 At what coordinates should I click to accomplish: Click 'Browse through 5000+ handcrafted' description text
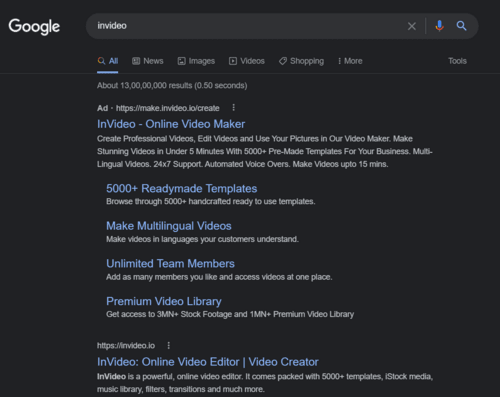pyautogui.click(x=210, y=202)
